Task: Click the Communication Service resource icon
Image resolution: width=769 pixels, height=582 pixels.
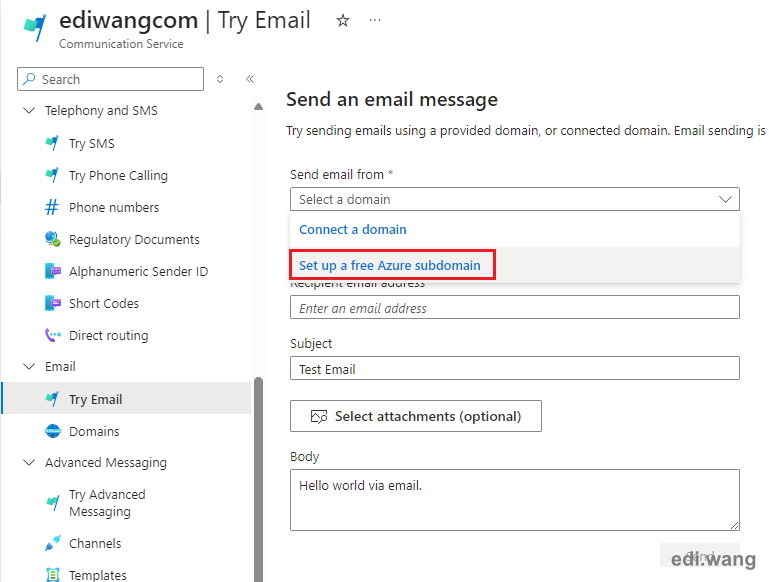Action: 35,27
